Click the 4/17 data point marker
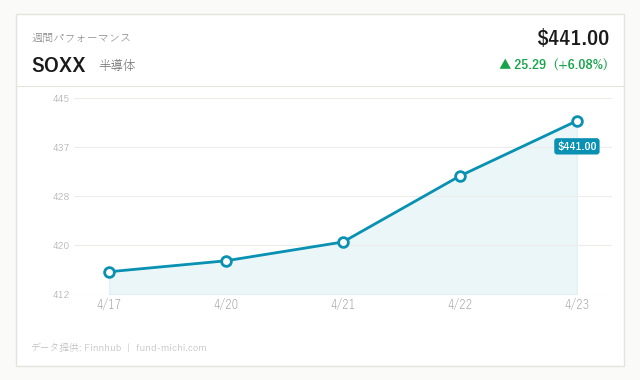The width and height of the screenshot is (640, 380). [x=109, y=272]
